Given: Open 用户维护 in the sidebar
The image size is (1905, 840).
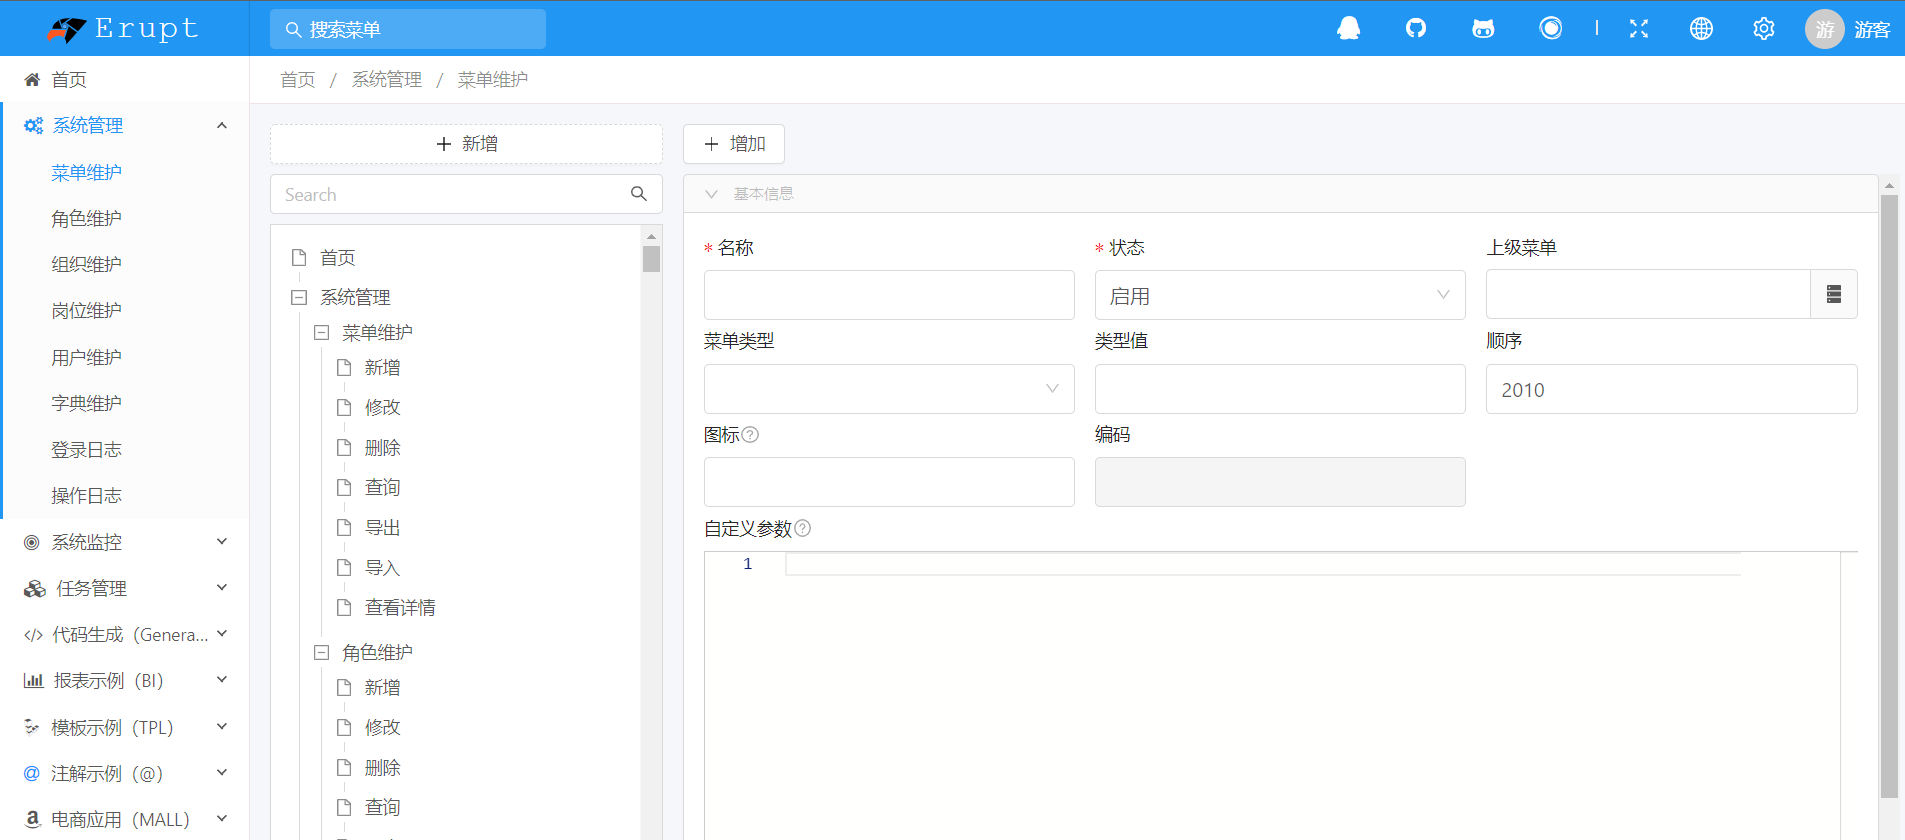Looking at the screenshot, I should [x=87, y=358].
